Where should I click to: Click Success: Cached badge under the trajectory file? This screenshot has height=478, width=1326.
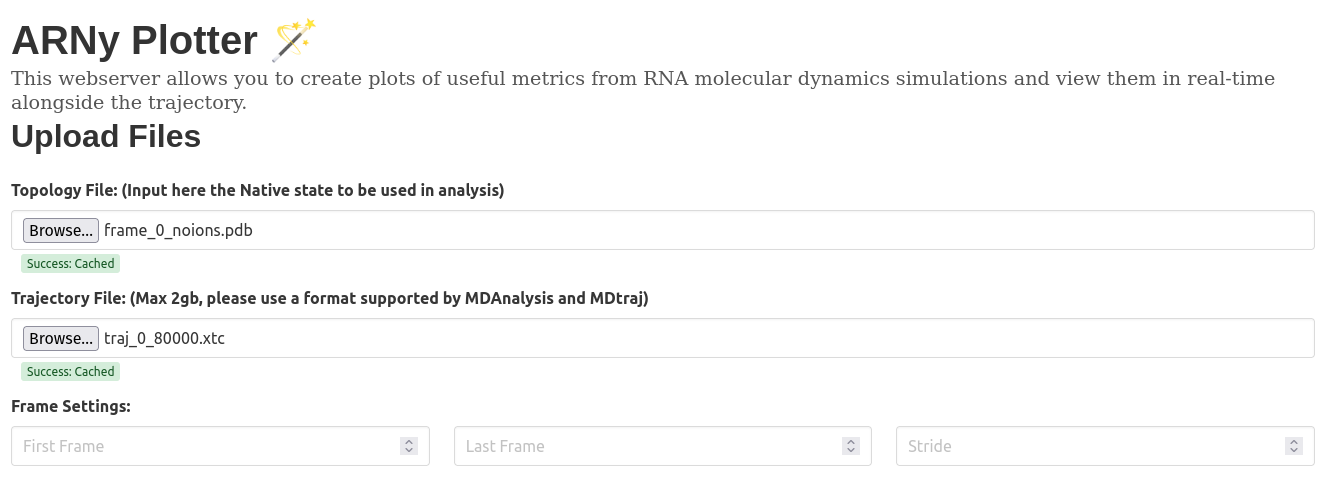pyautogui.click(x=70, y=372)
